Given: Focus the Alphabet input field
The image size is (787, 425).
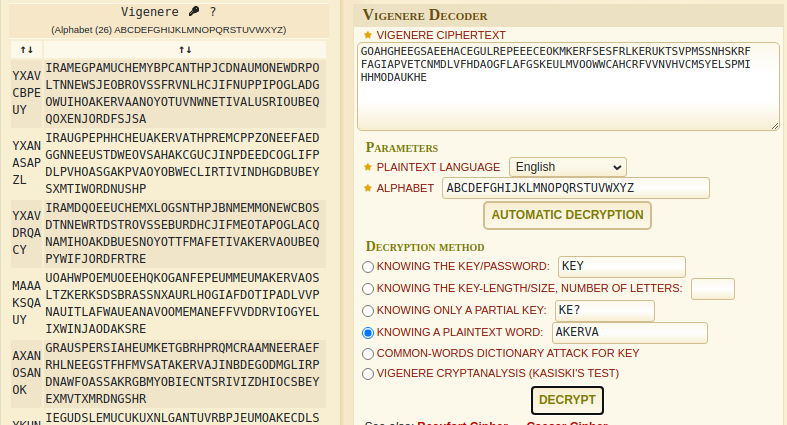Looking at the screenshot, I should [575, 188].
